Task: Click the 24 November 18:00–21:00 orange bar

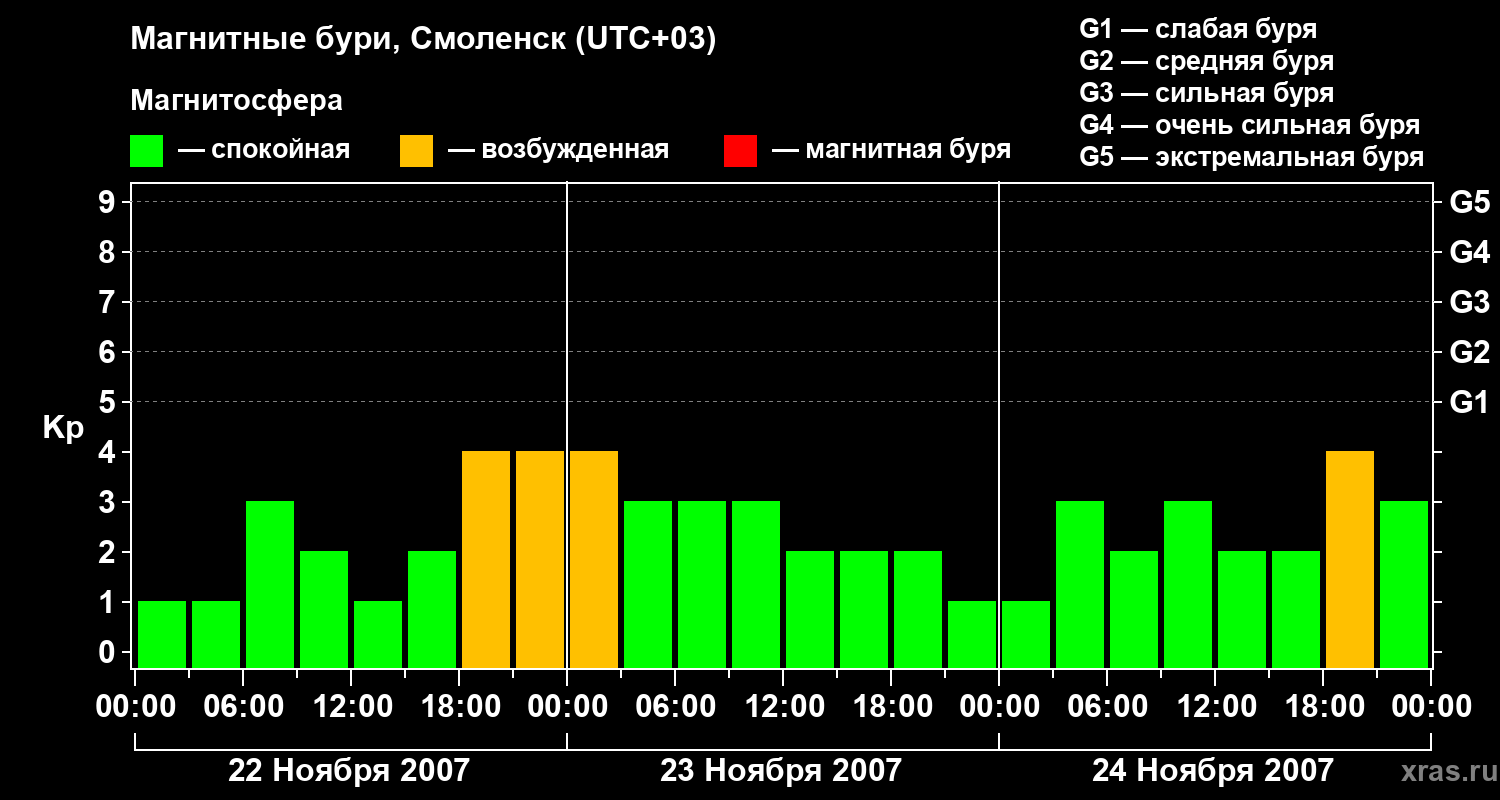Action: coord(1350,559)
